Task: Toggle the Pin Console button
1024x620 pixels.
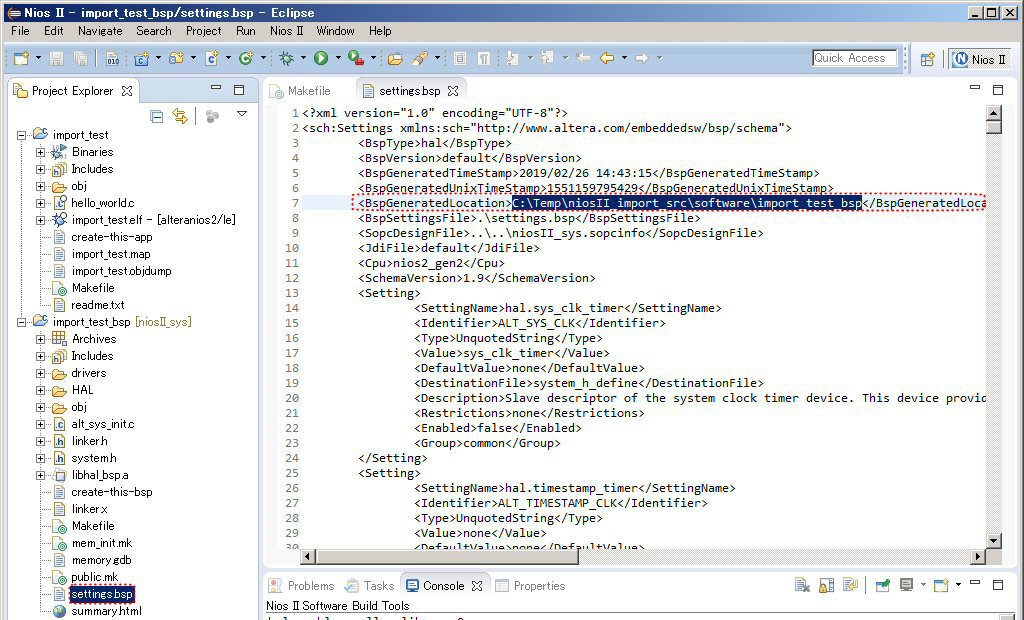Action: pos(882,586)
